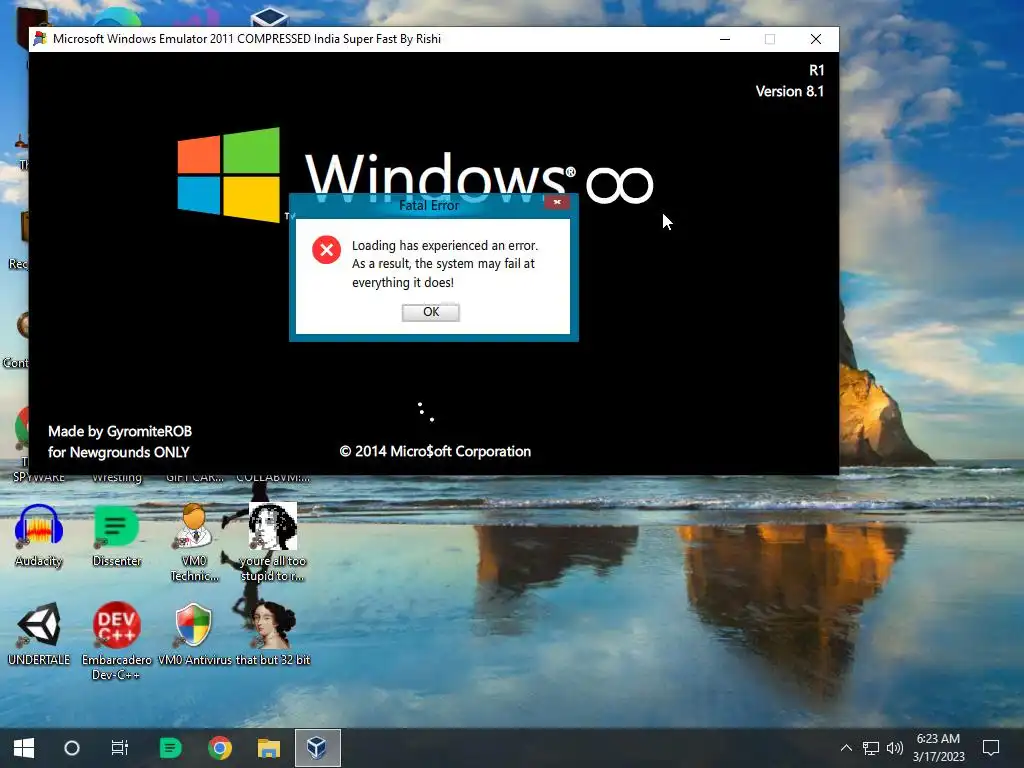
Task: Click 'for Newgrounds ONLY' text
Action: 118,453
